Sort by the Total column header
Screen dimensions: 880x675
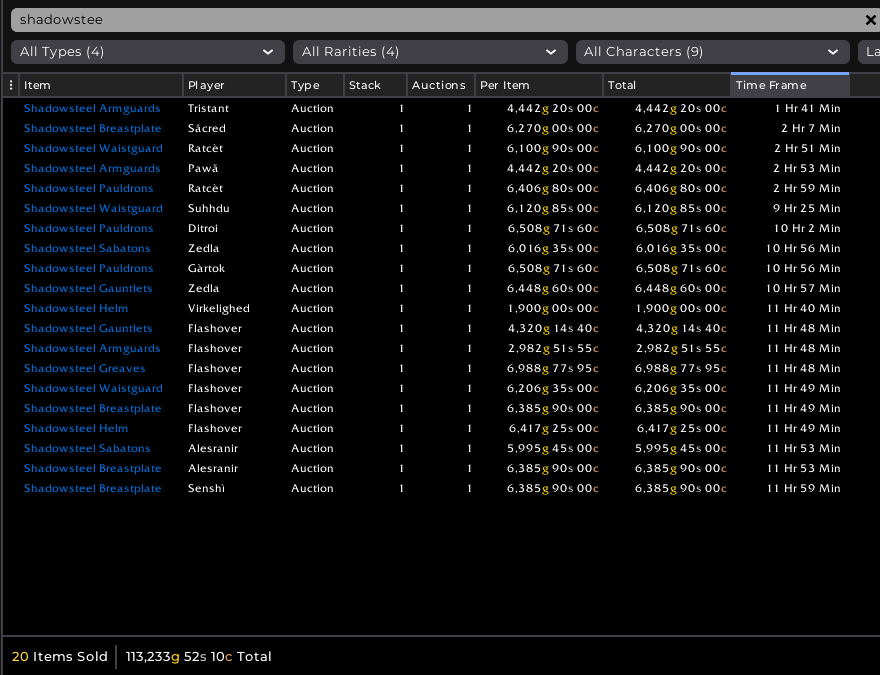(x=666, y=85)
